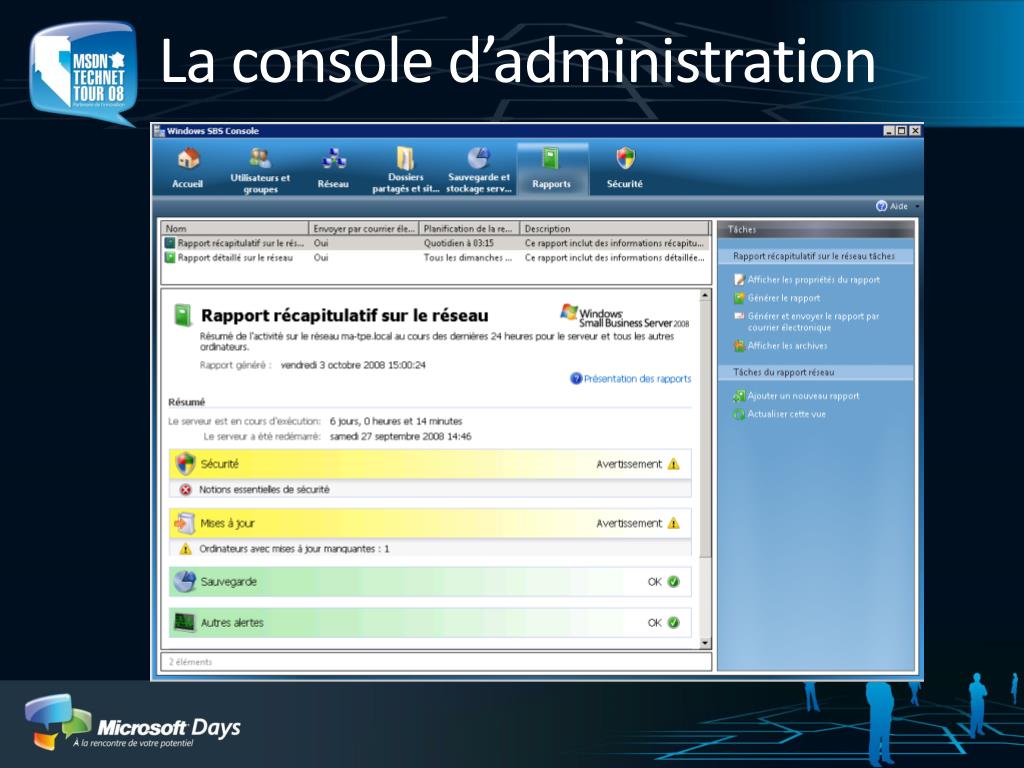Screen dimensions: 1024x768
Task: Click the Afficher les propriétés icon
Action: pyautogui.click(x=739, y=280)
